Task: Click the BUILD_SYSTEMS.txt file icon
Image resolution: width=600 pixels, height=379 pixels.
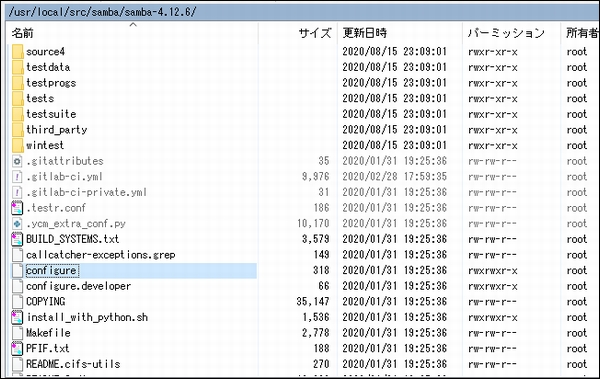Action: point(17,239)
